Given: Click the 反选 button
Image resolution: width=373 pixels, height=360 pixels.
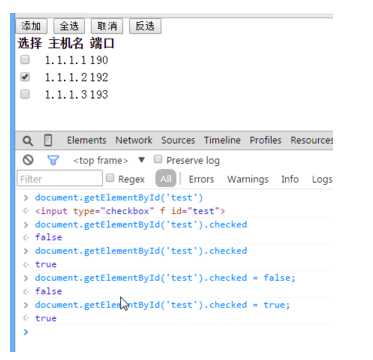Looking at the screenshot, I should point(145,26).
